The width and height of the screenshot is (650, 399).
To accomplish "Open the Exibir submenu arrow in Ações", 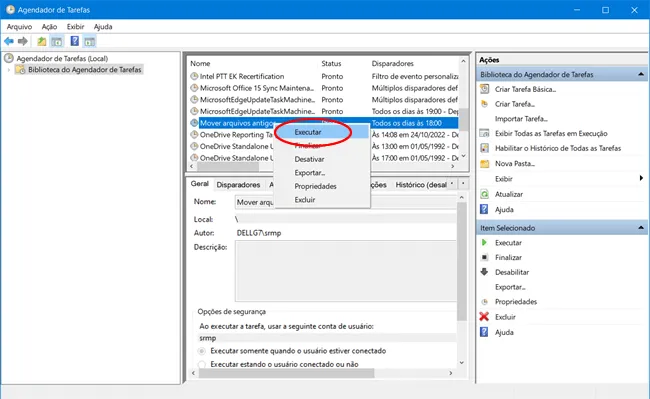I will click(641, 178).
